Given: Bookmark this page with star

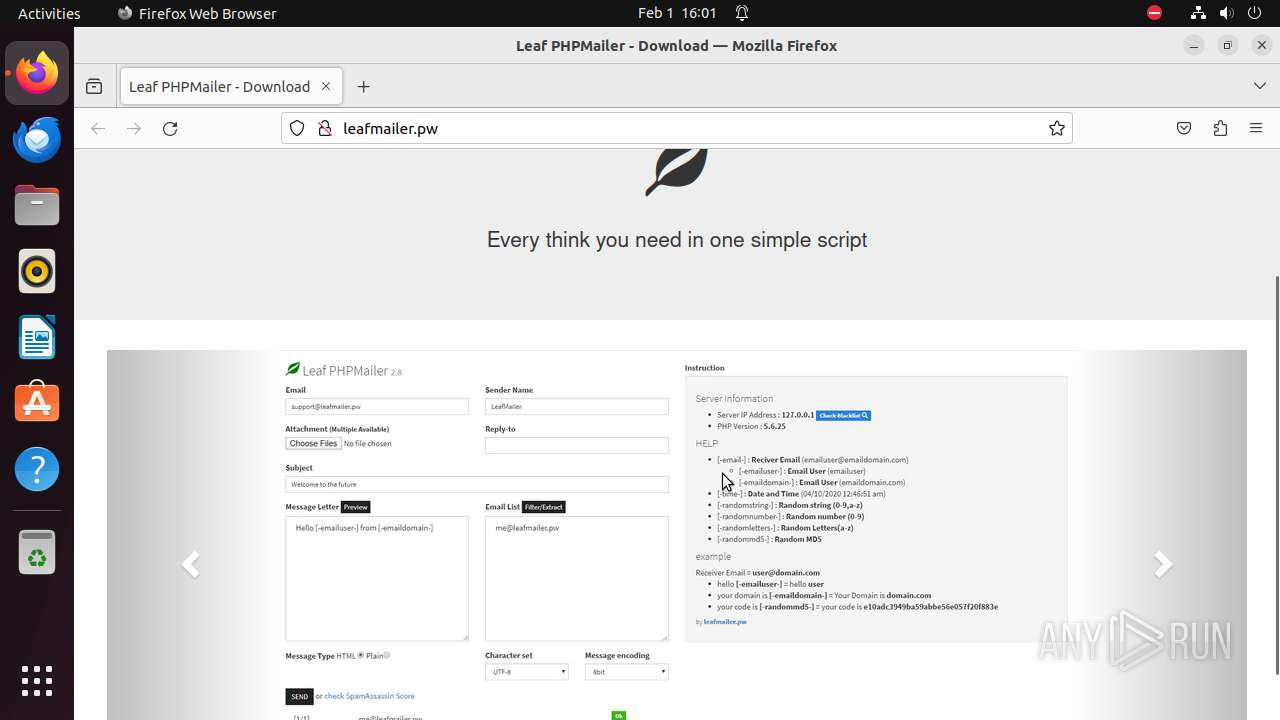Looking at the screenshot, I should tap(1056, 128).
